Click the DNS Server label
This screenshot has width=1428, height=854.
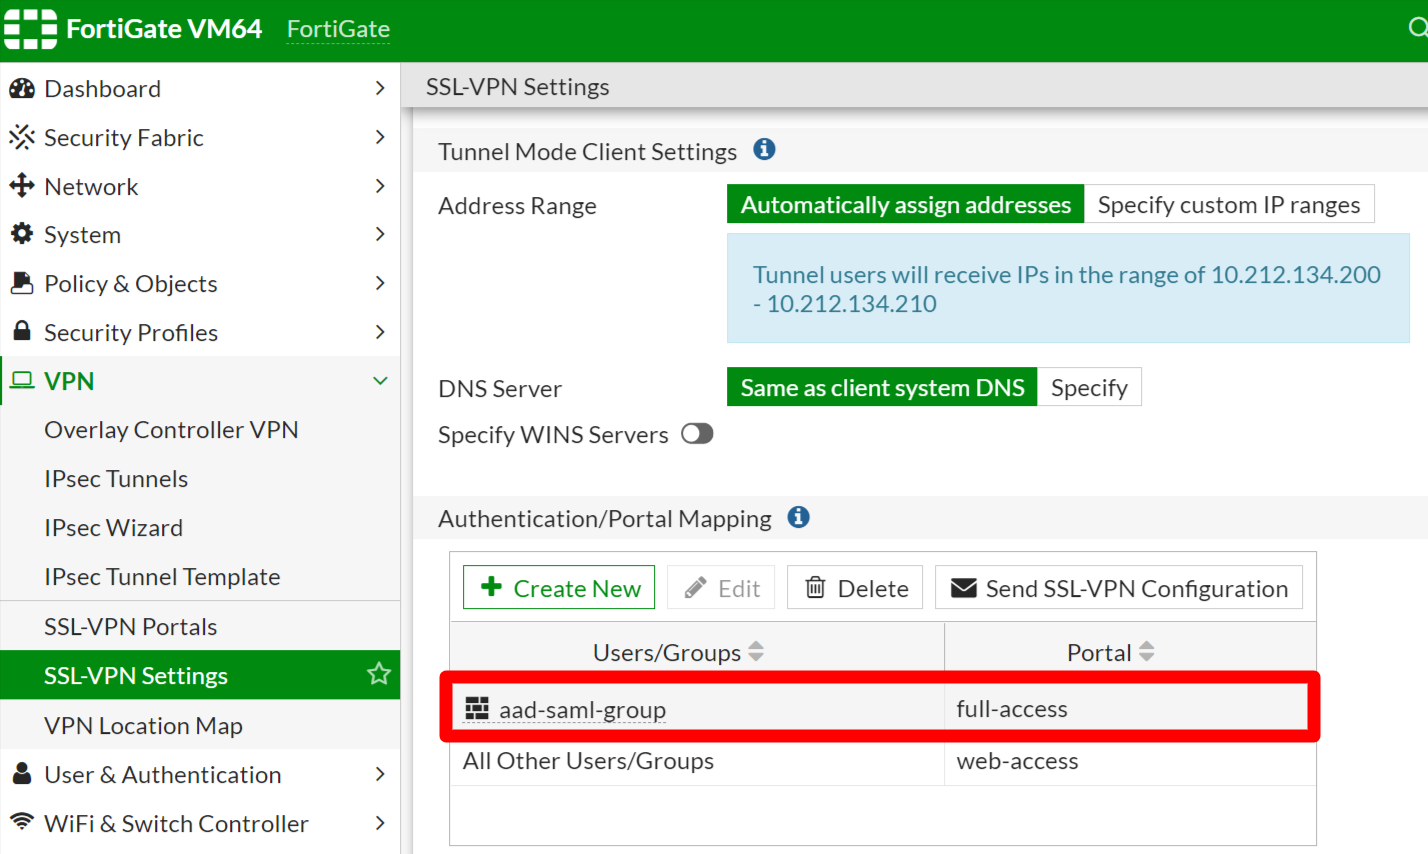click(500, 389)
